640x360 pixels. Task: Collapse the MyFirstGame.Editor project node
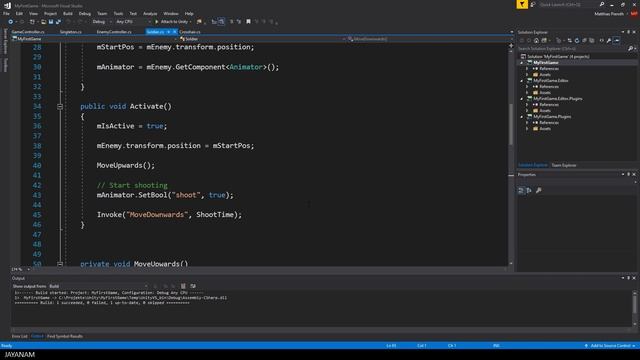(x=521, y=81)
